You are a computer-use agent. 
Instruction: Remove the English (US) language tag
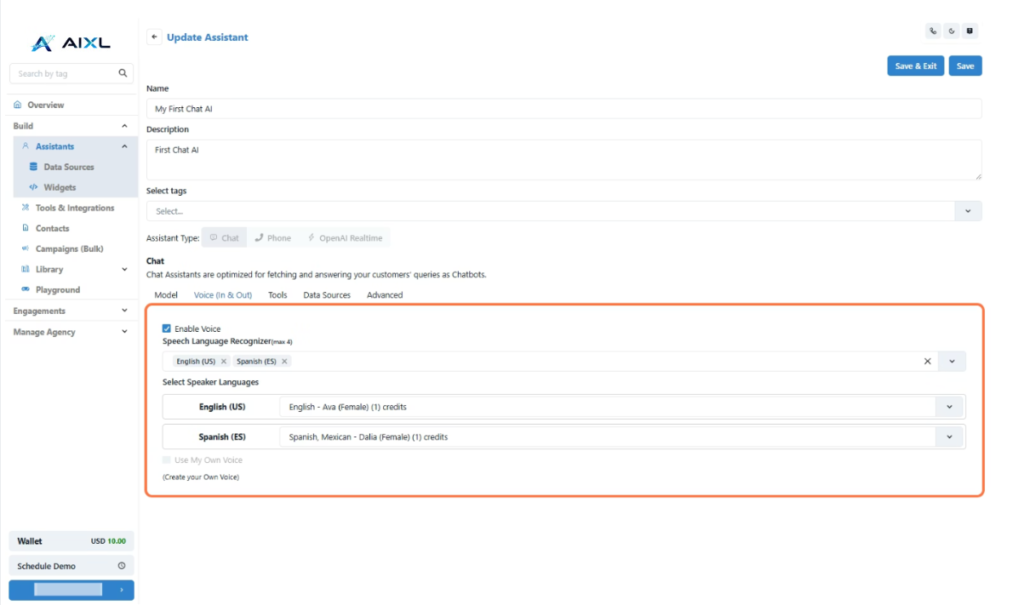point(224,361)
